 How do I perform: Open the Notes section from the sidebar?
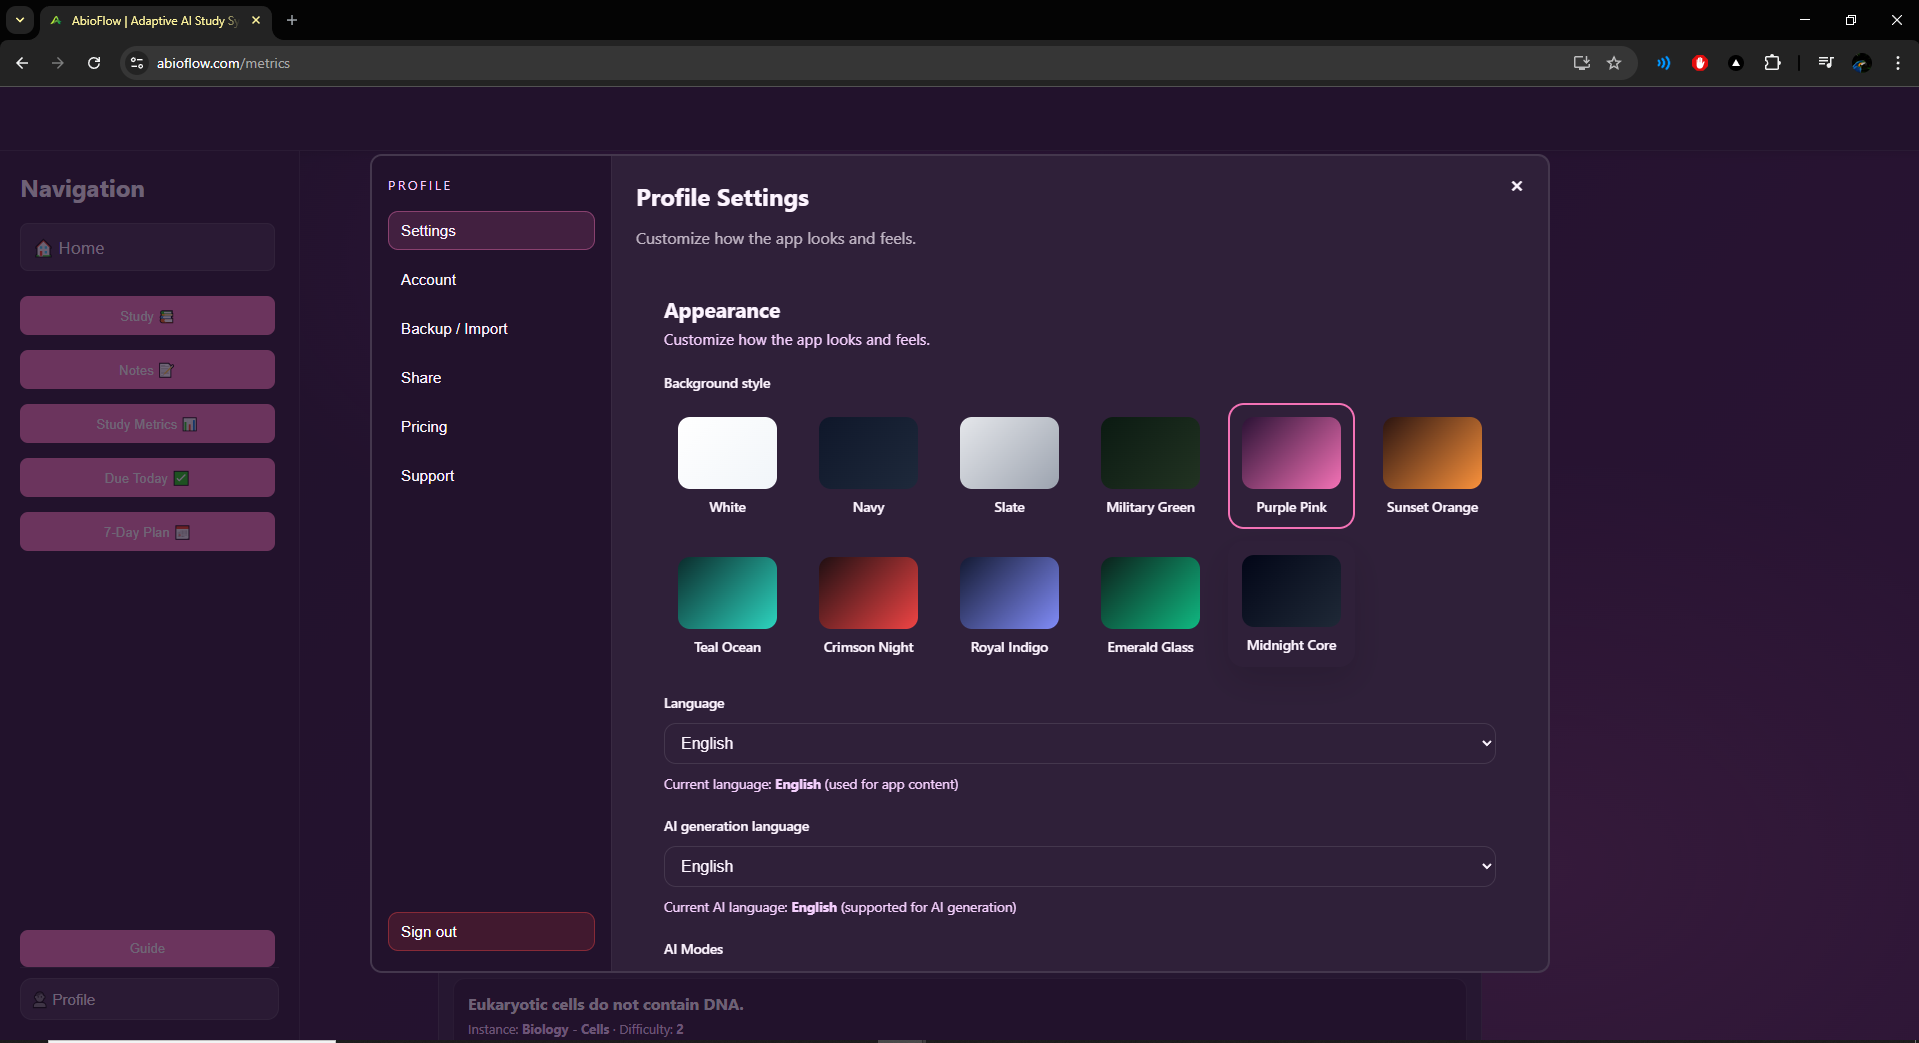point(146,369)
